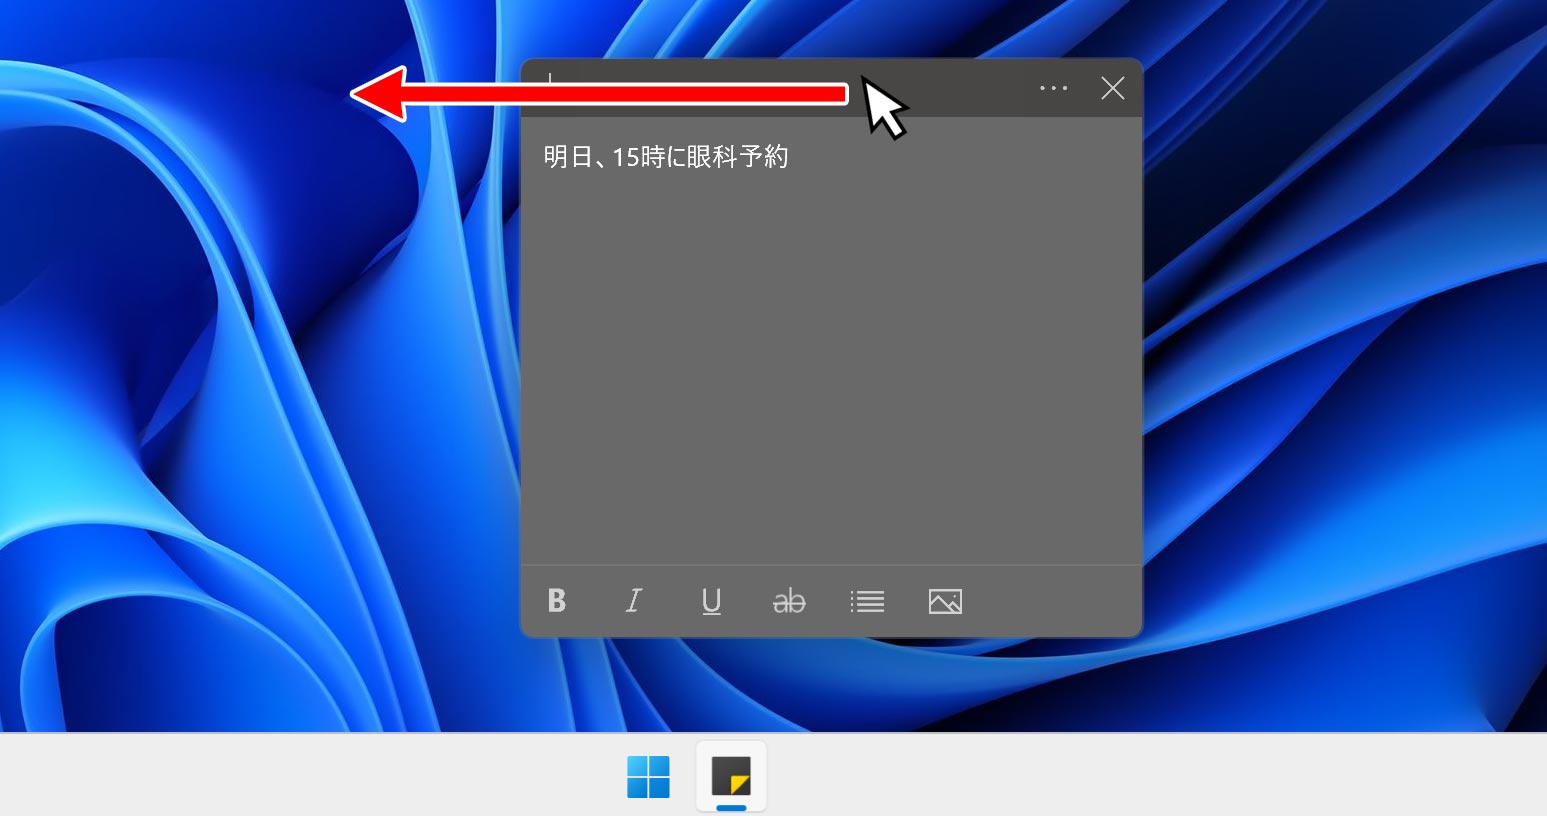This screenshot has width=1547, height=816.
Task: Open the three-dot menu of the note
Action: (x=1053, y=88)
